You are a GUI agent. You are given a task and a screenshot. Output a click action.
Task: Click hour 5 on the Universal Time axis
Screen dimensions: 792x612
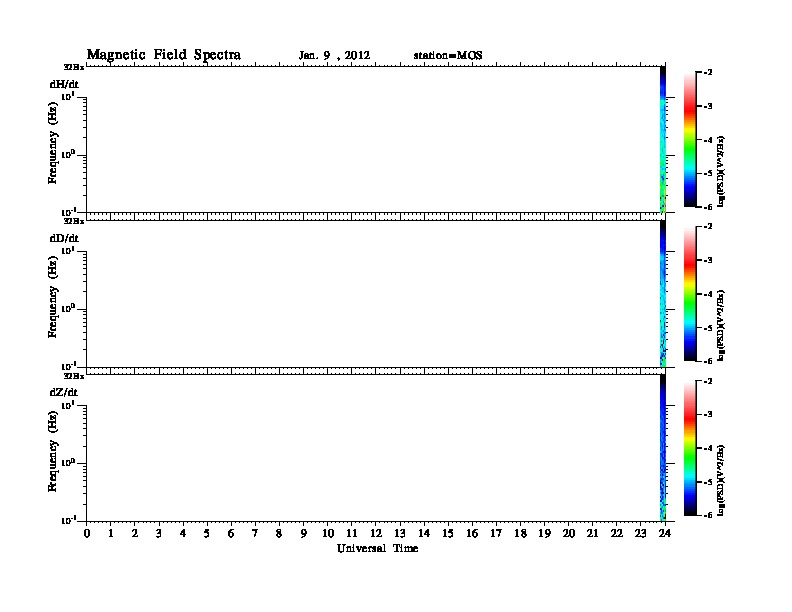[207, 533]
